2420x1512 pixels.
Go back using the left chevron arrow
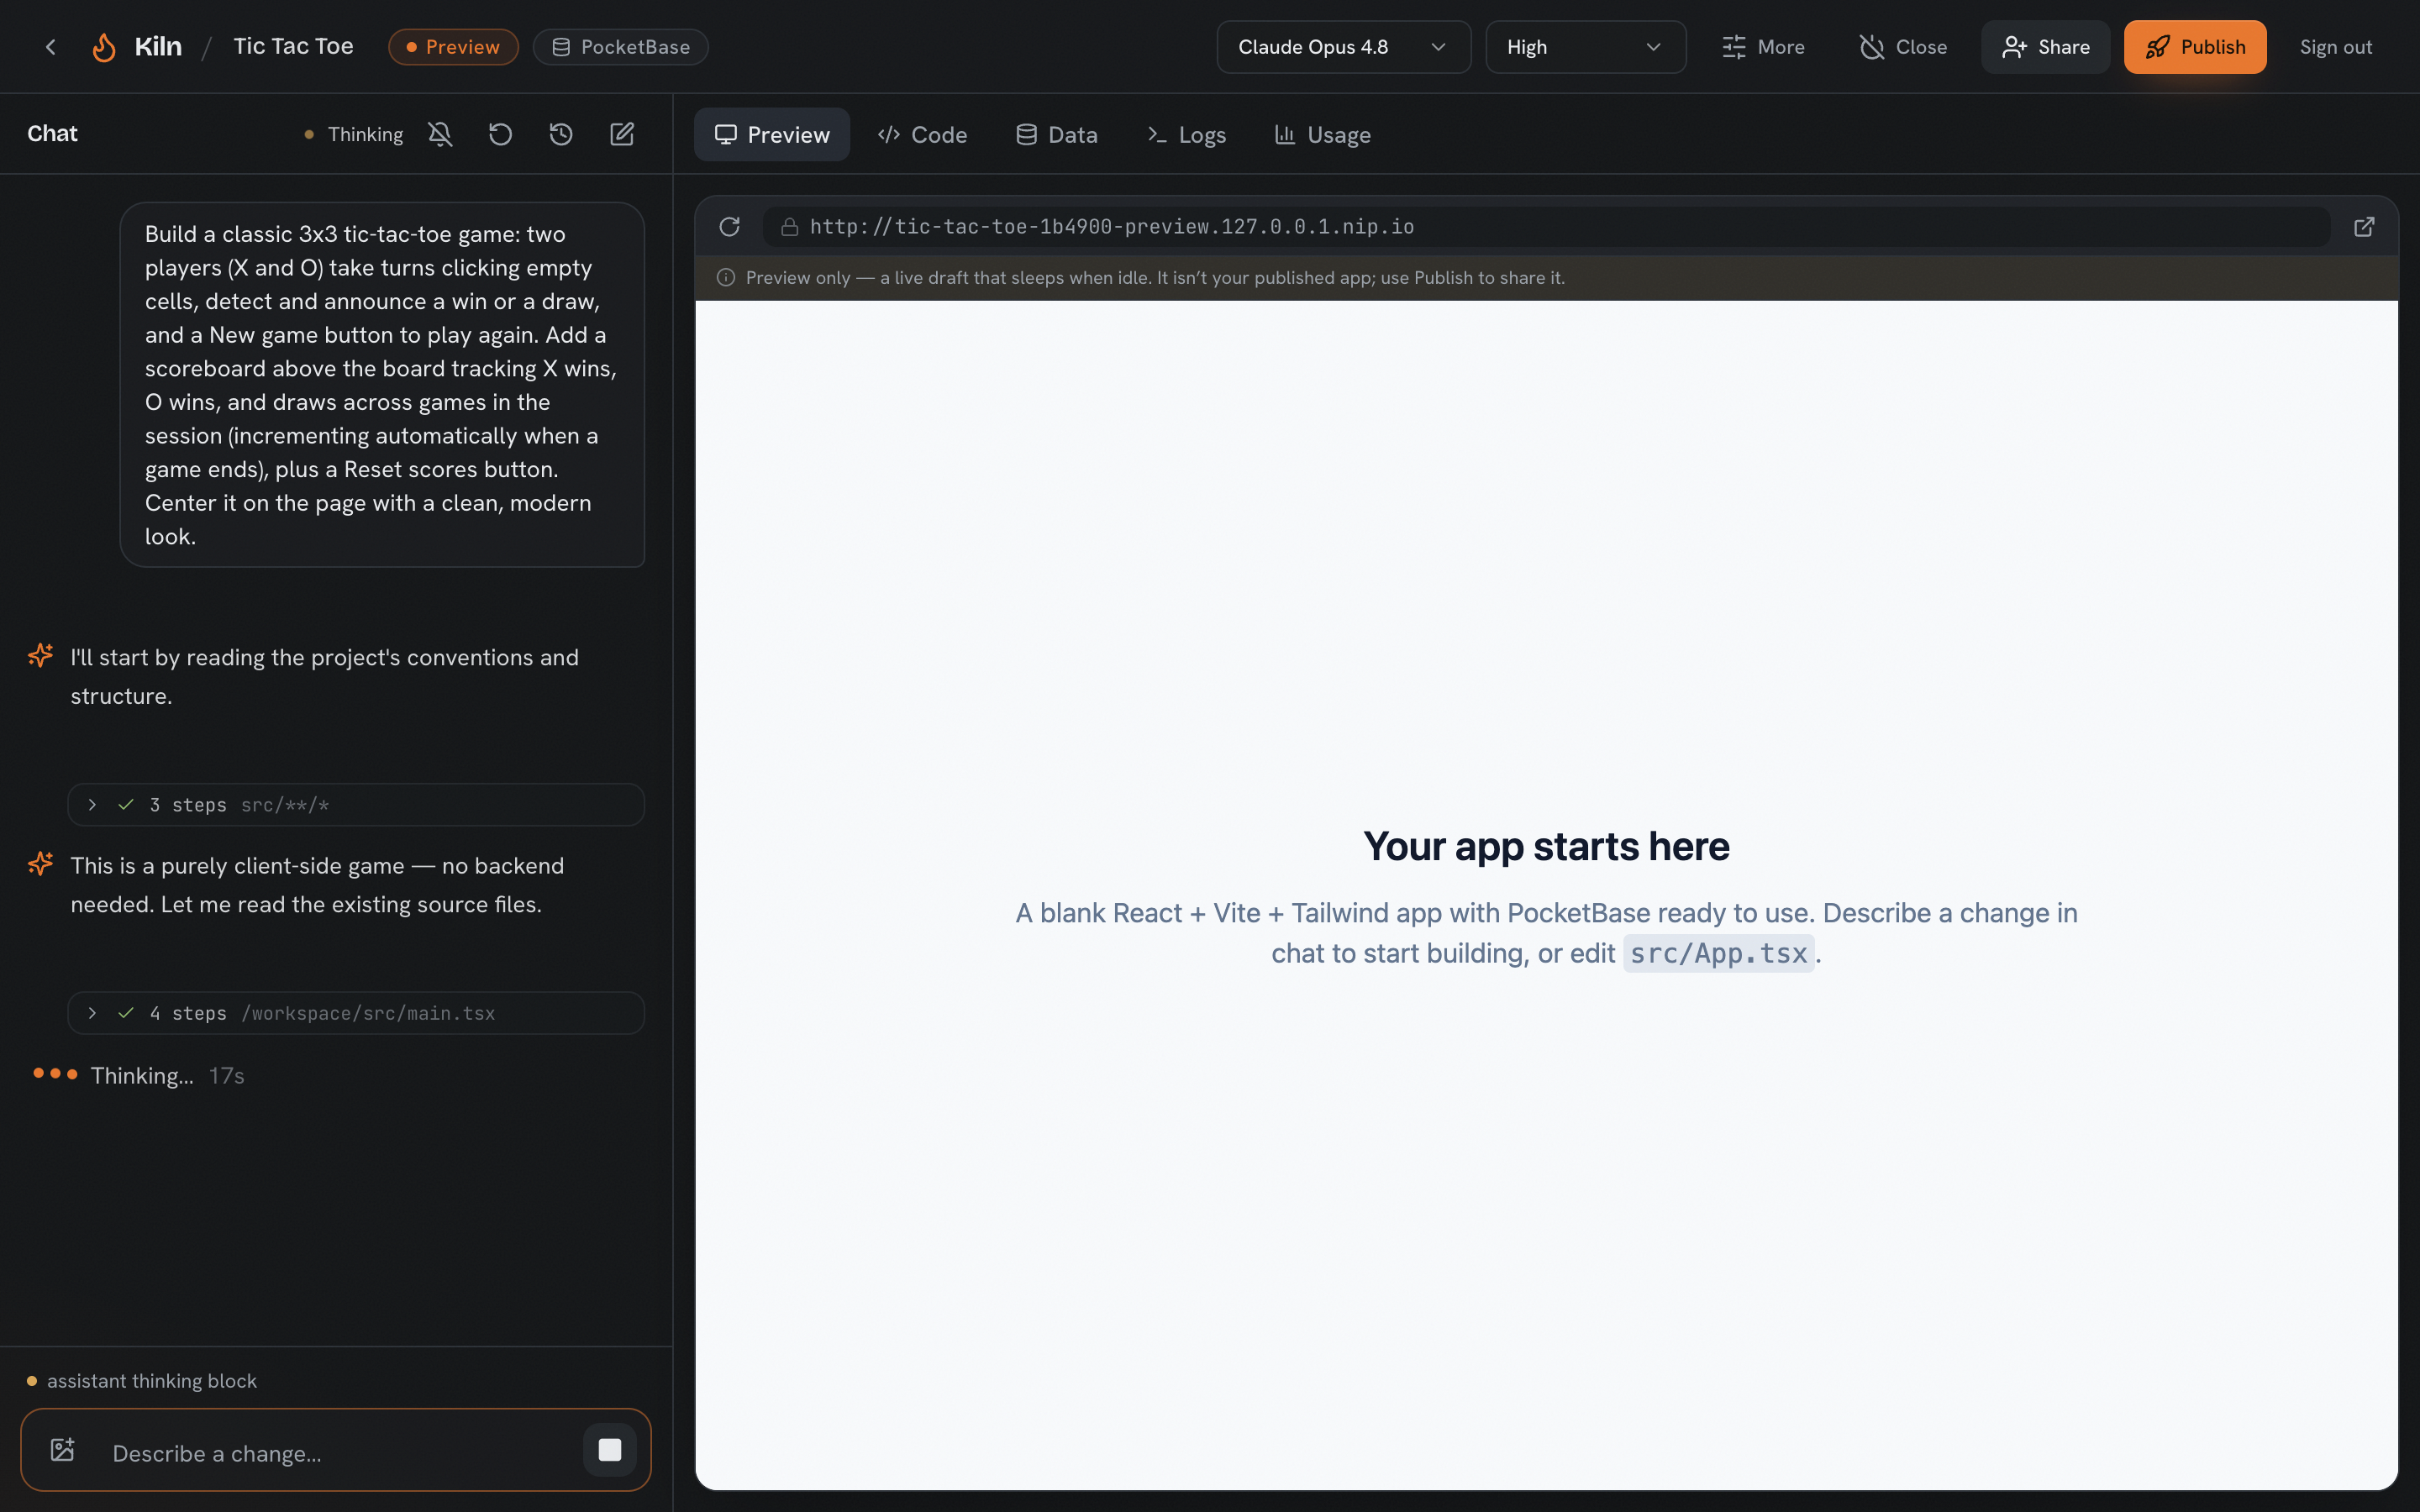(51, 47)
